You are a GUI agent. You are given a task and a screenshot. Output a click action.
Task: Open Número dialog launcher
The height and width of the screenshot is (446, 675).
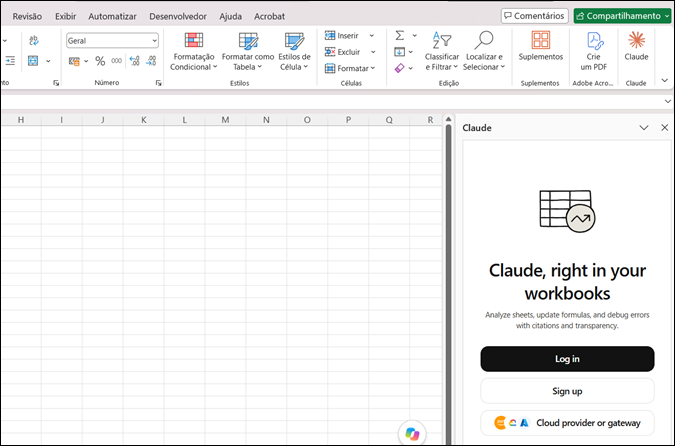coord(158,83)
